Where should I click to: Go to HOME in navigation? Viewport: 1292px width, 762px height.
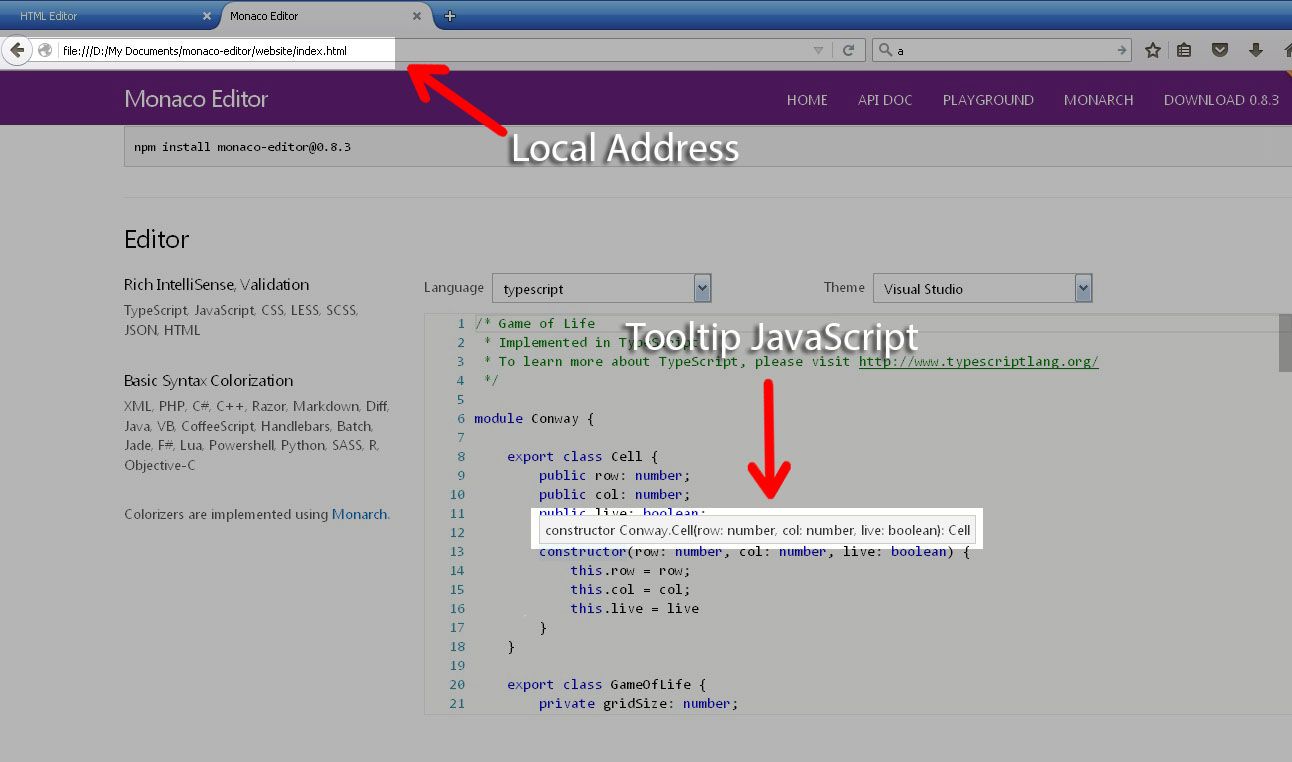[807, 100]
